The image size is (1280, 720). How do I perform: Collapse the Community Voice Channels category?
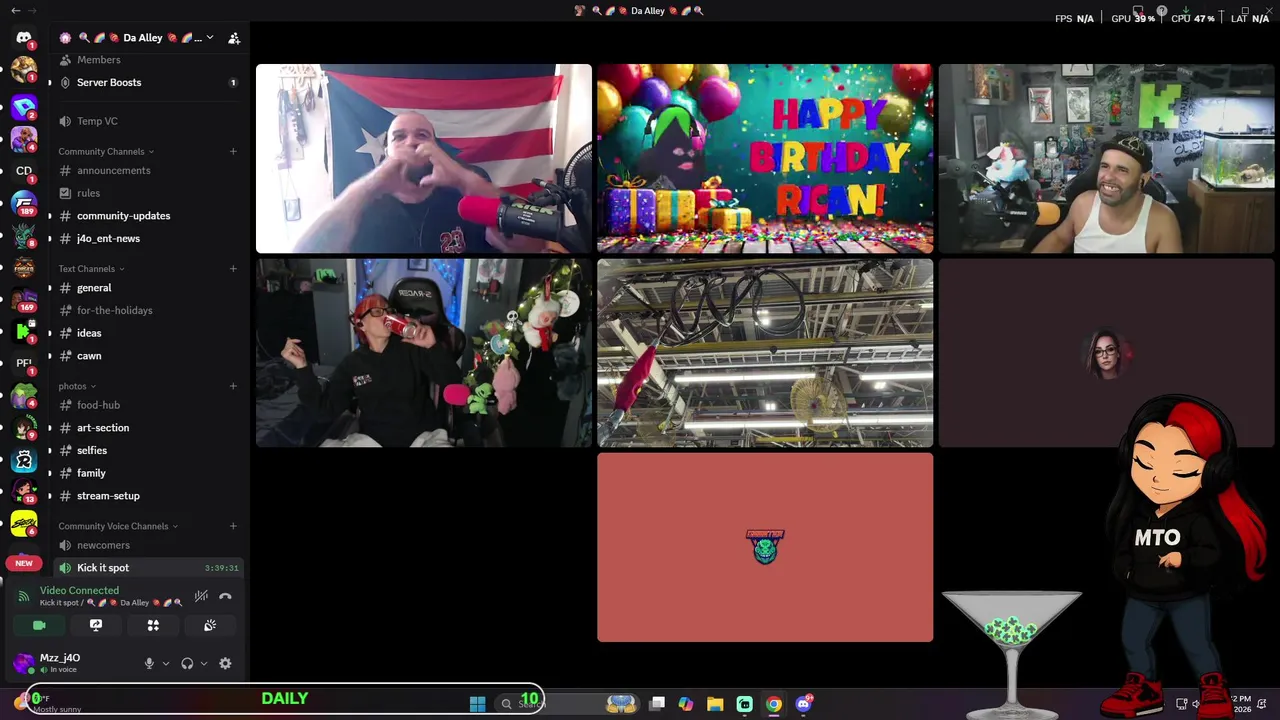[118, 526]
